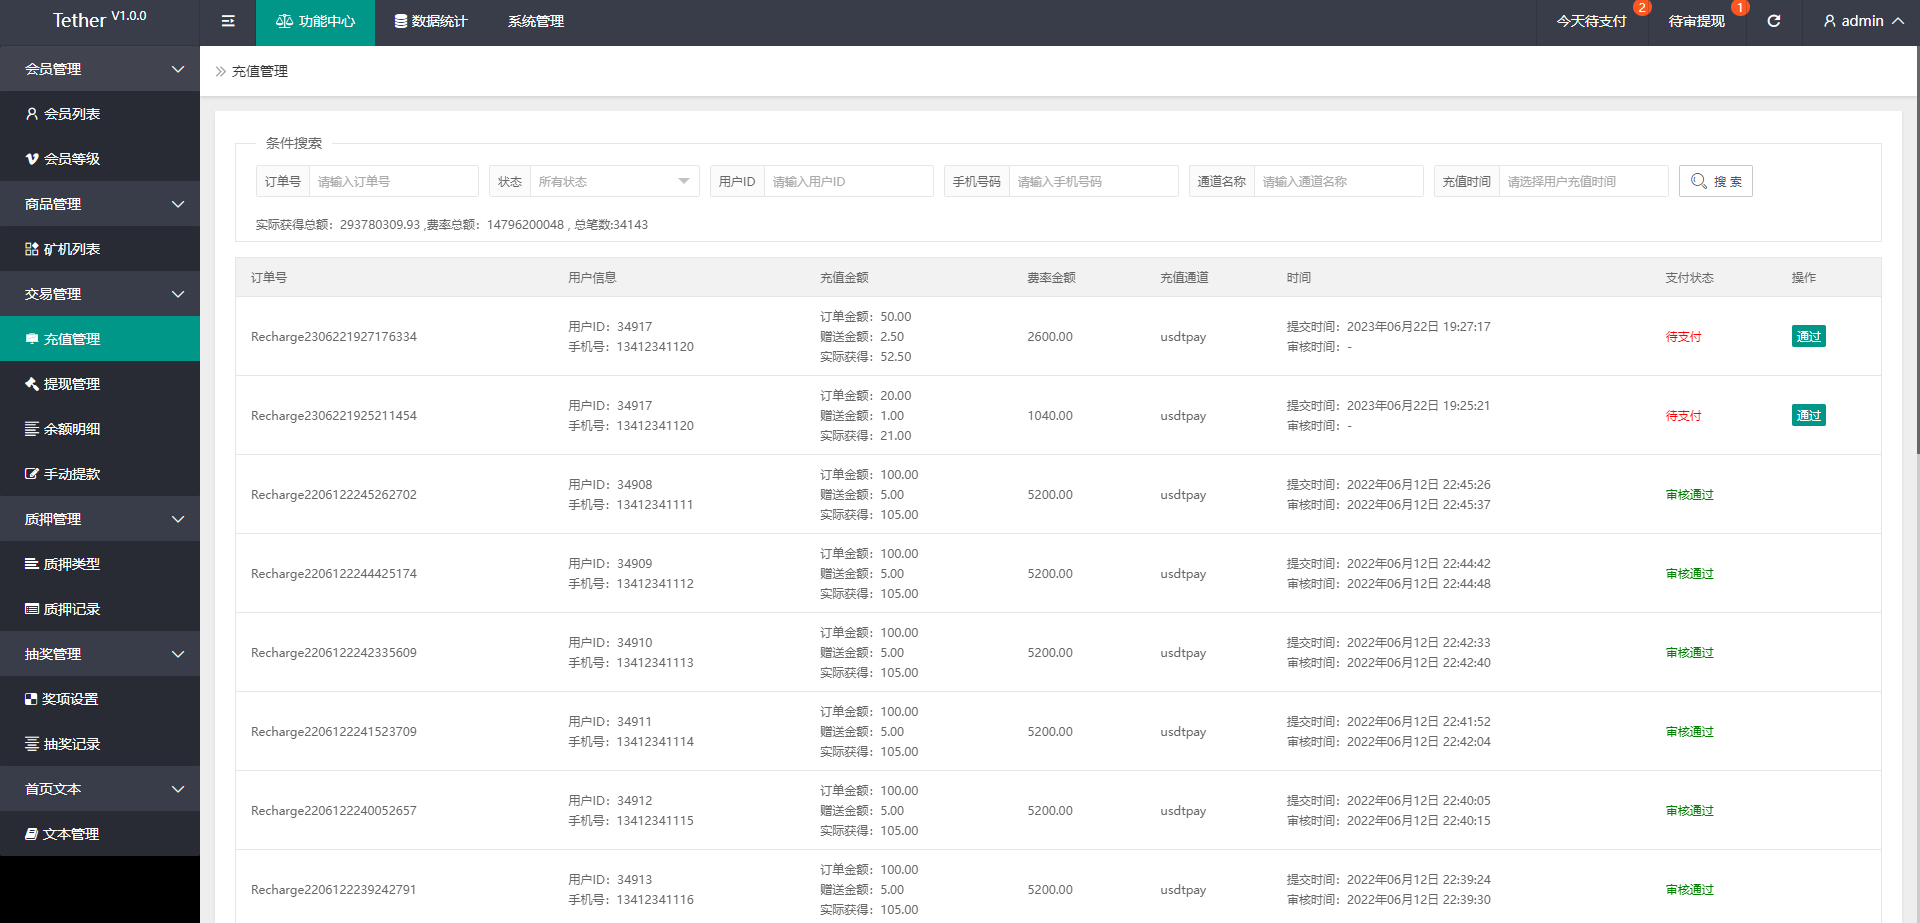Open 会员等级 in sidebar
The image size is (1920, 923).
(x=100, y=159)
